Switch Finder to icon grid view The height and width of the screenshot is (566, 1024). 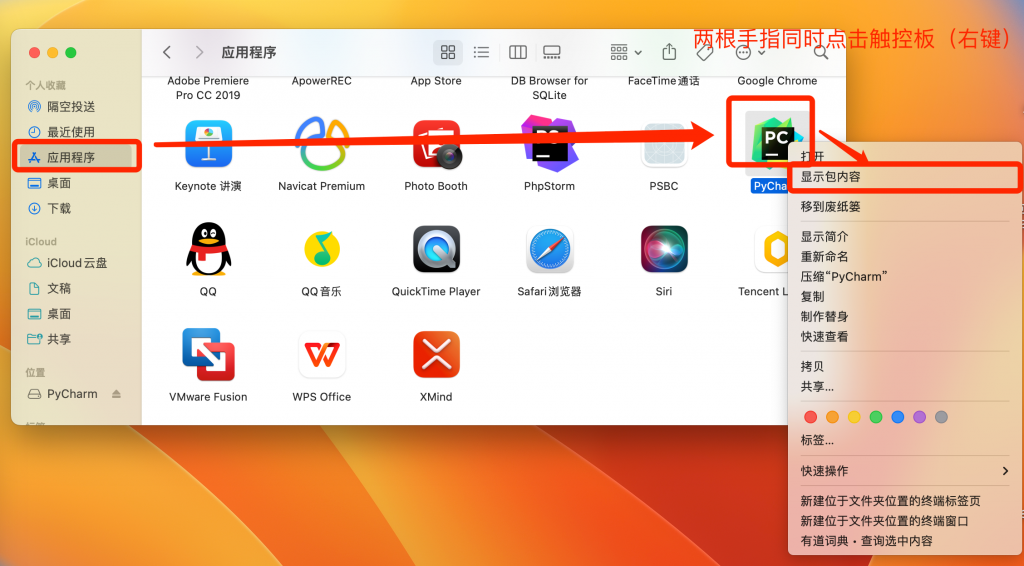pyautogui.click(x=448, y=52)
